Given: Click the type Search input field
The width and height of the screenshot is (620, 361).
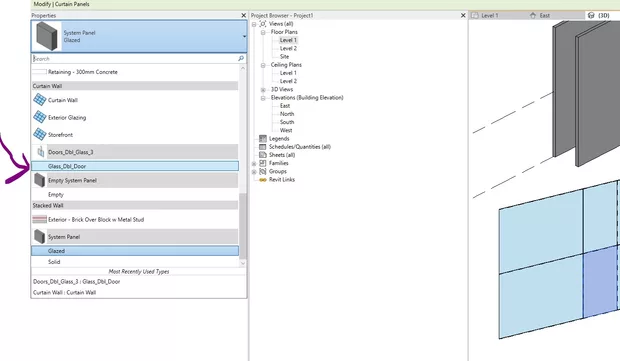Looking at the screenshot, I should (134, 59).
